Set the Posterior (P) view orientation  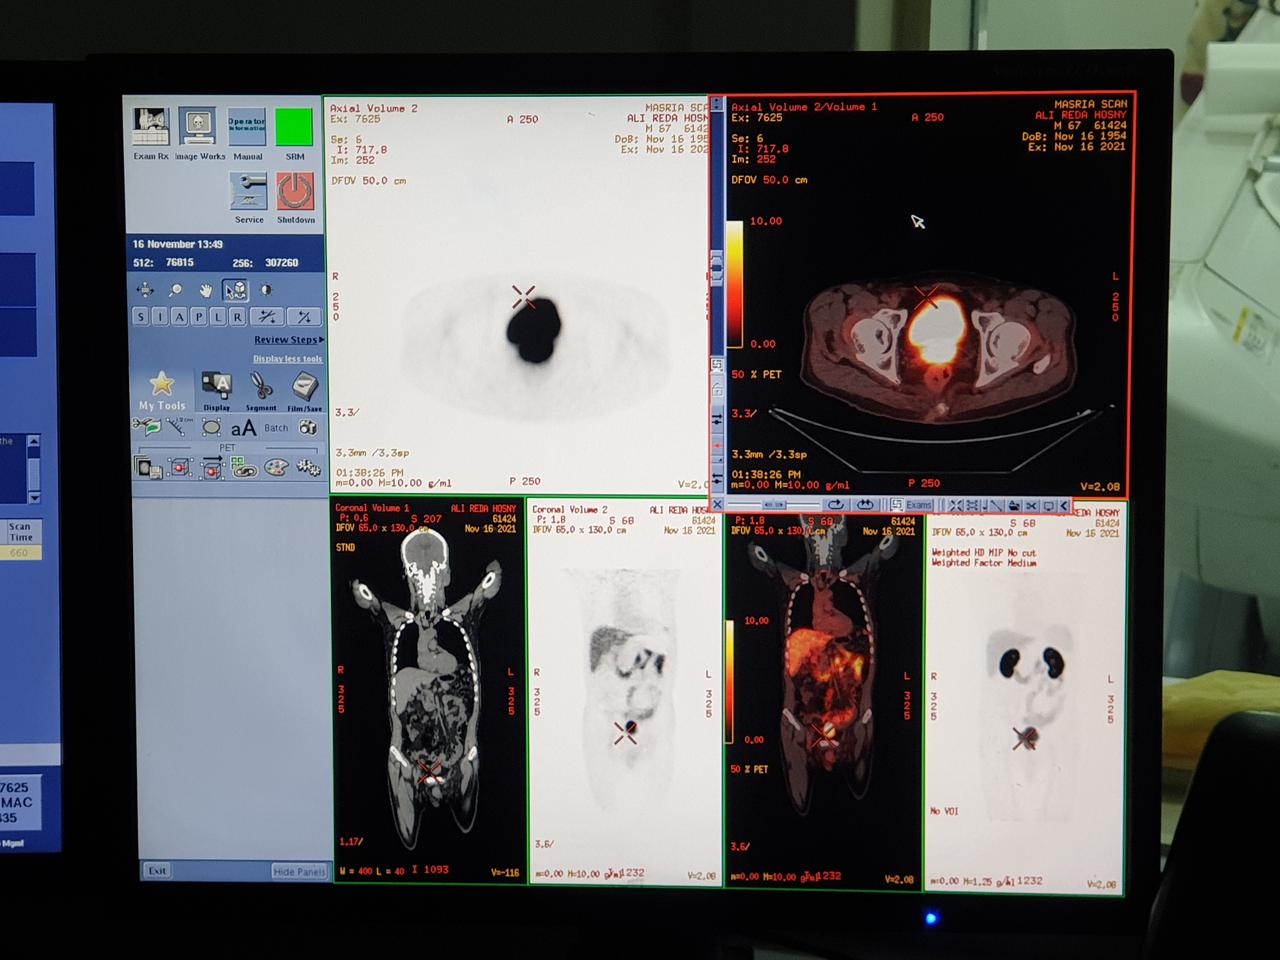(x=199, y=317)
